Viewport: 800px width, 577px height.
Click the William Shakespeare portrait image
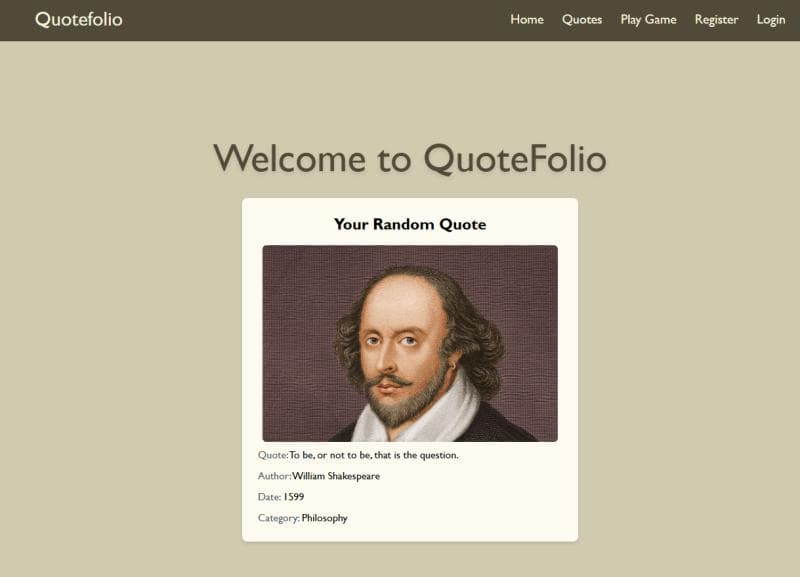(410, 343)
